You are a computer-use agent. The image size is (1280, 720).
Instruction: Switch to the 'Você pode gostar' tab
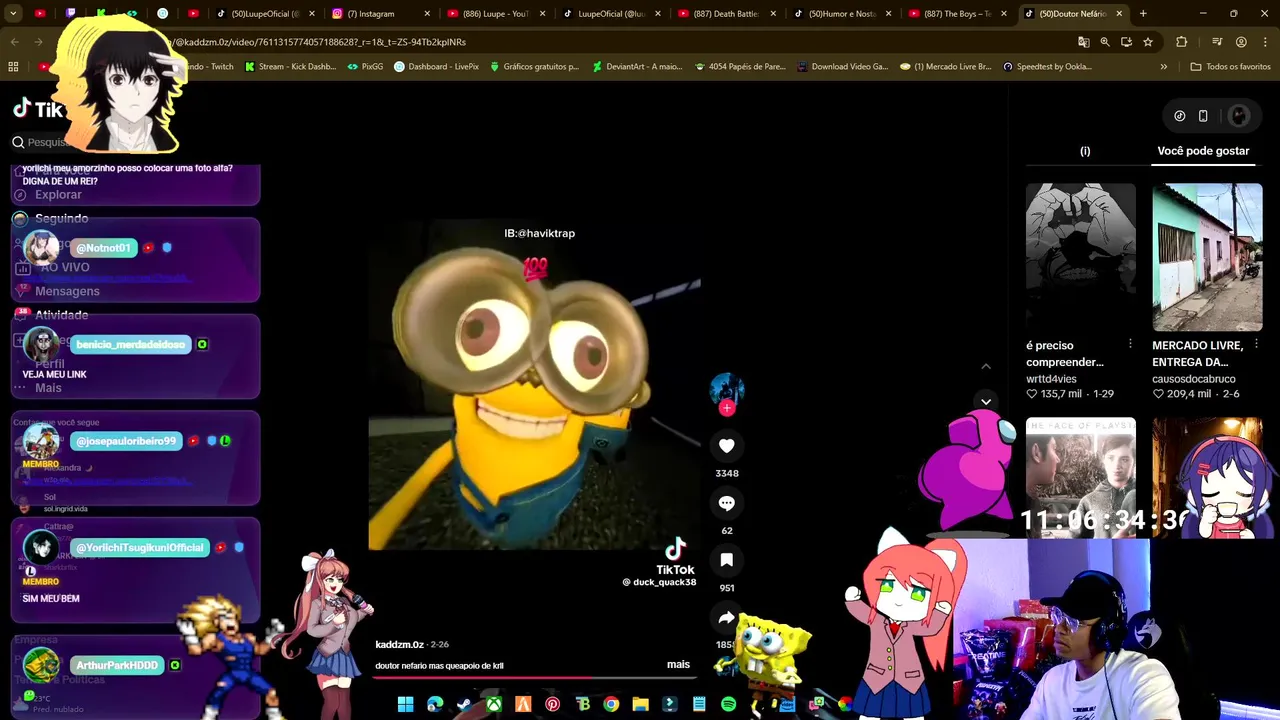point(1203,151)
